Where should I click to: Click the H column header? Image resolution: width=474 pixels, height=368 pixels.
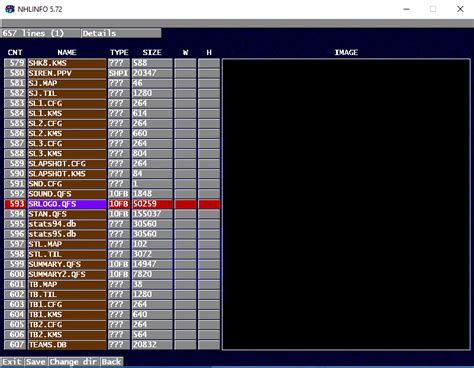coord(209,52)
